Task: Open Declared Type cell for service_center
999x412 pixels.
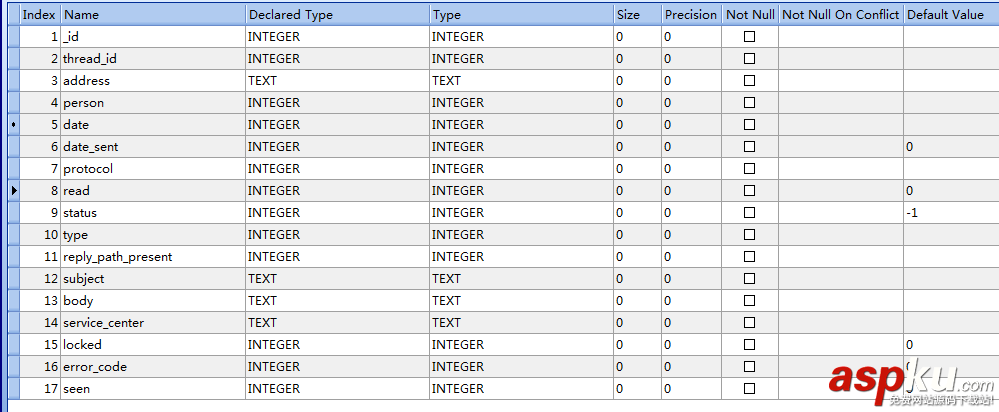Action: coord(337,323)
